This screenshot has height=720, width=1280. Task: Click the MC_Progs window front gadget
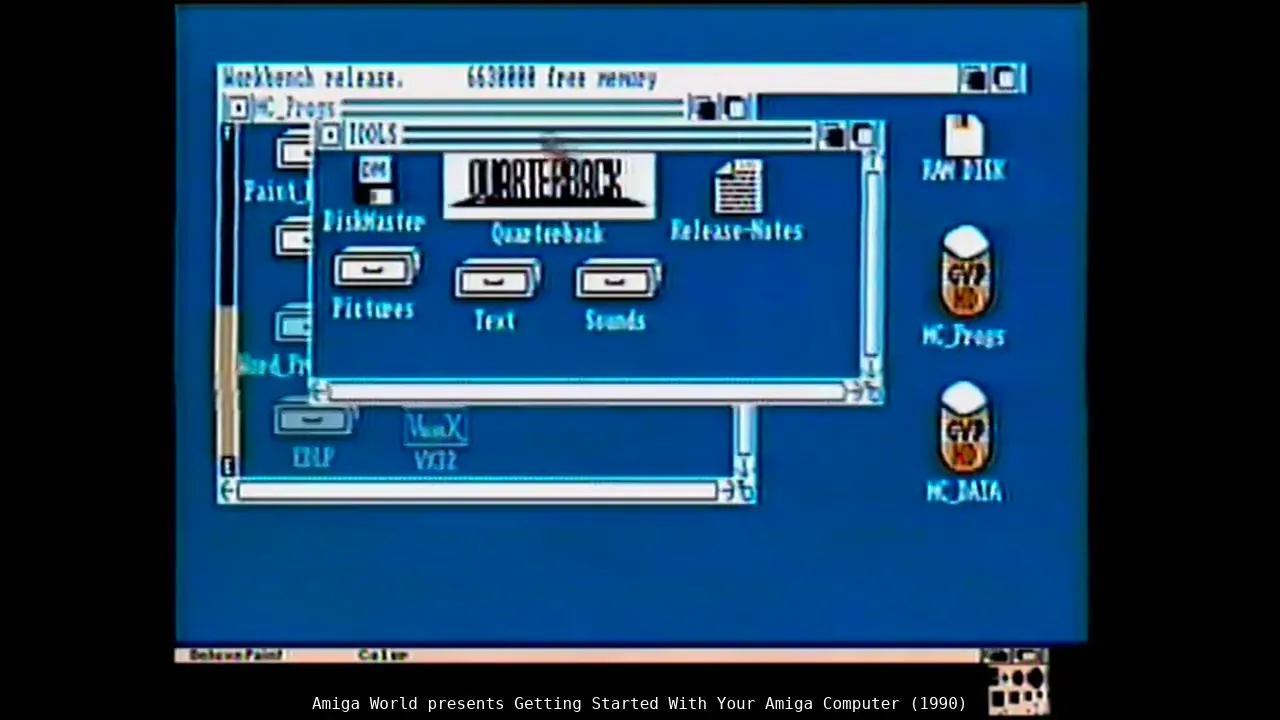coord(736,108)
